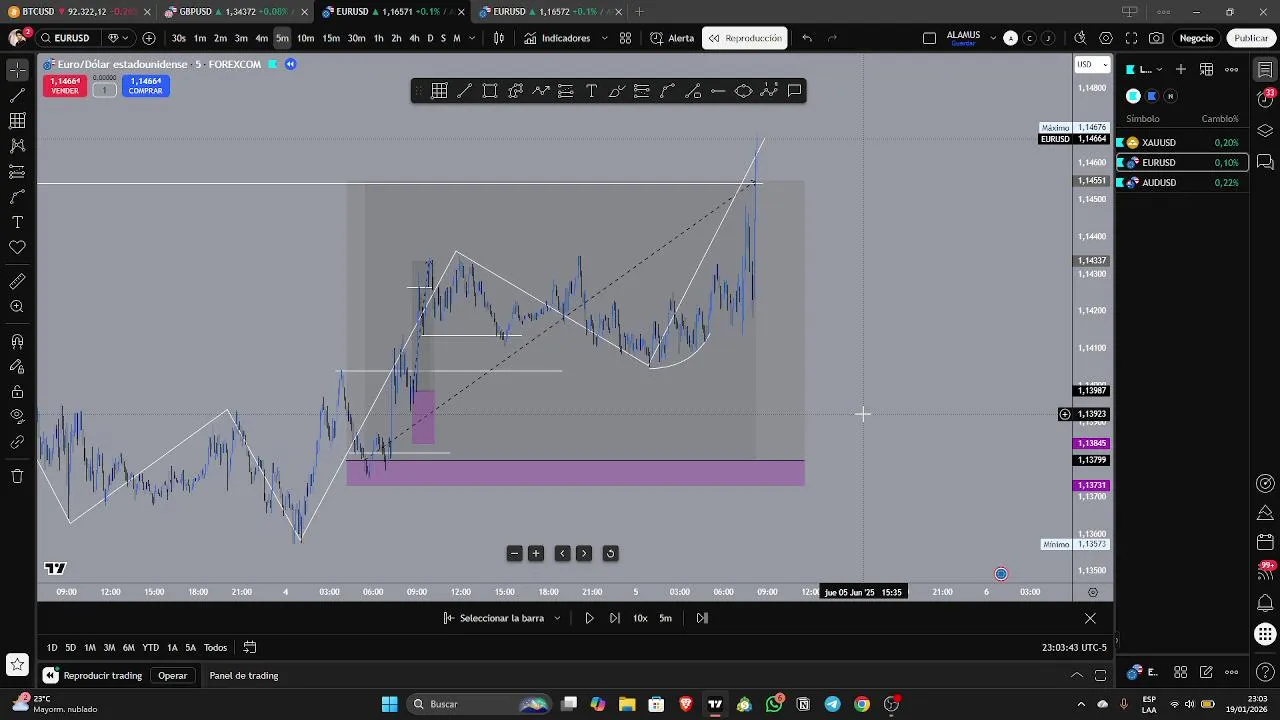Select AUDUSD in the watchlist

[x=1182, y=183]
